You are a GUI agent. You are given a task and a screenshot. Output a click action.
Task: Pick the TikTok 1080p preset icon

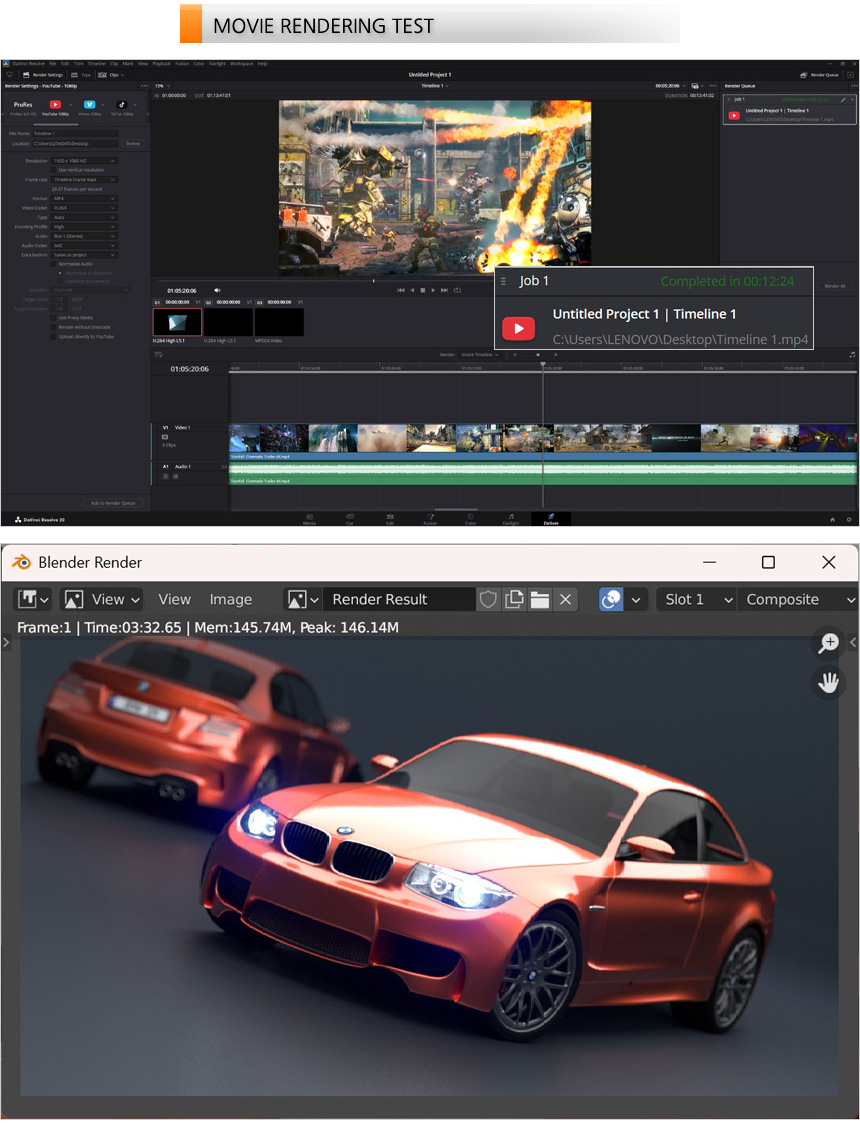(x=121, y=104)
